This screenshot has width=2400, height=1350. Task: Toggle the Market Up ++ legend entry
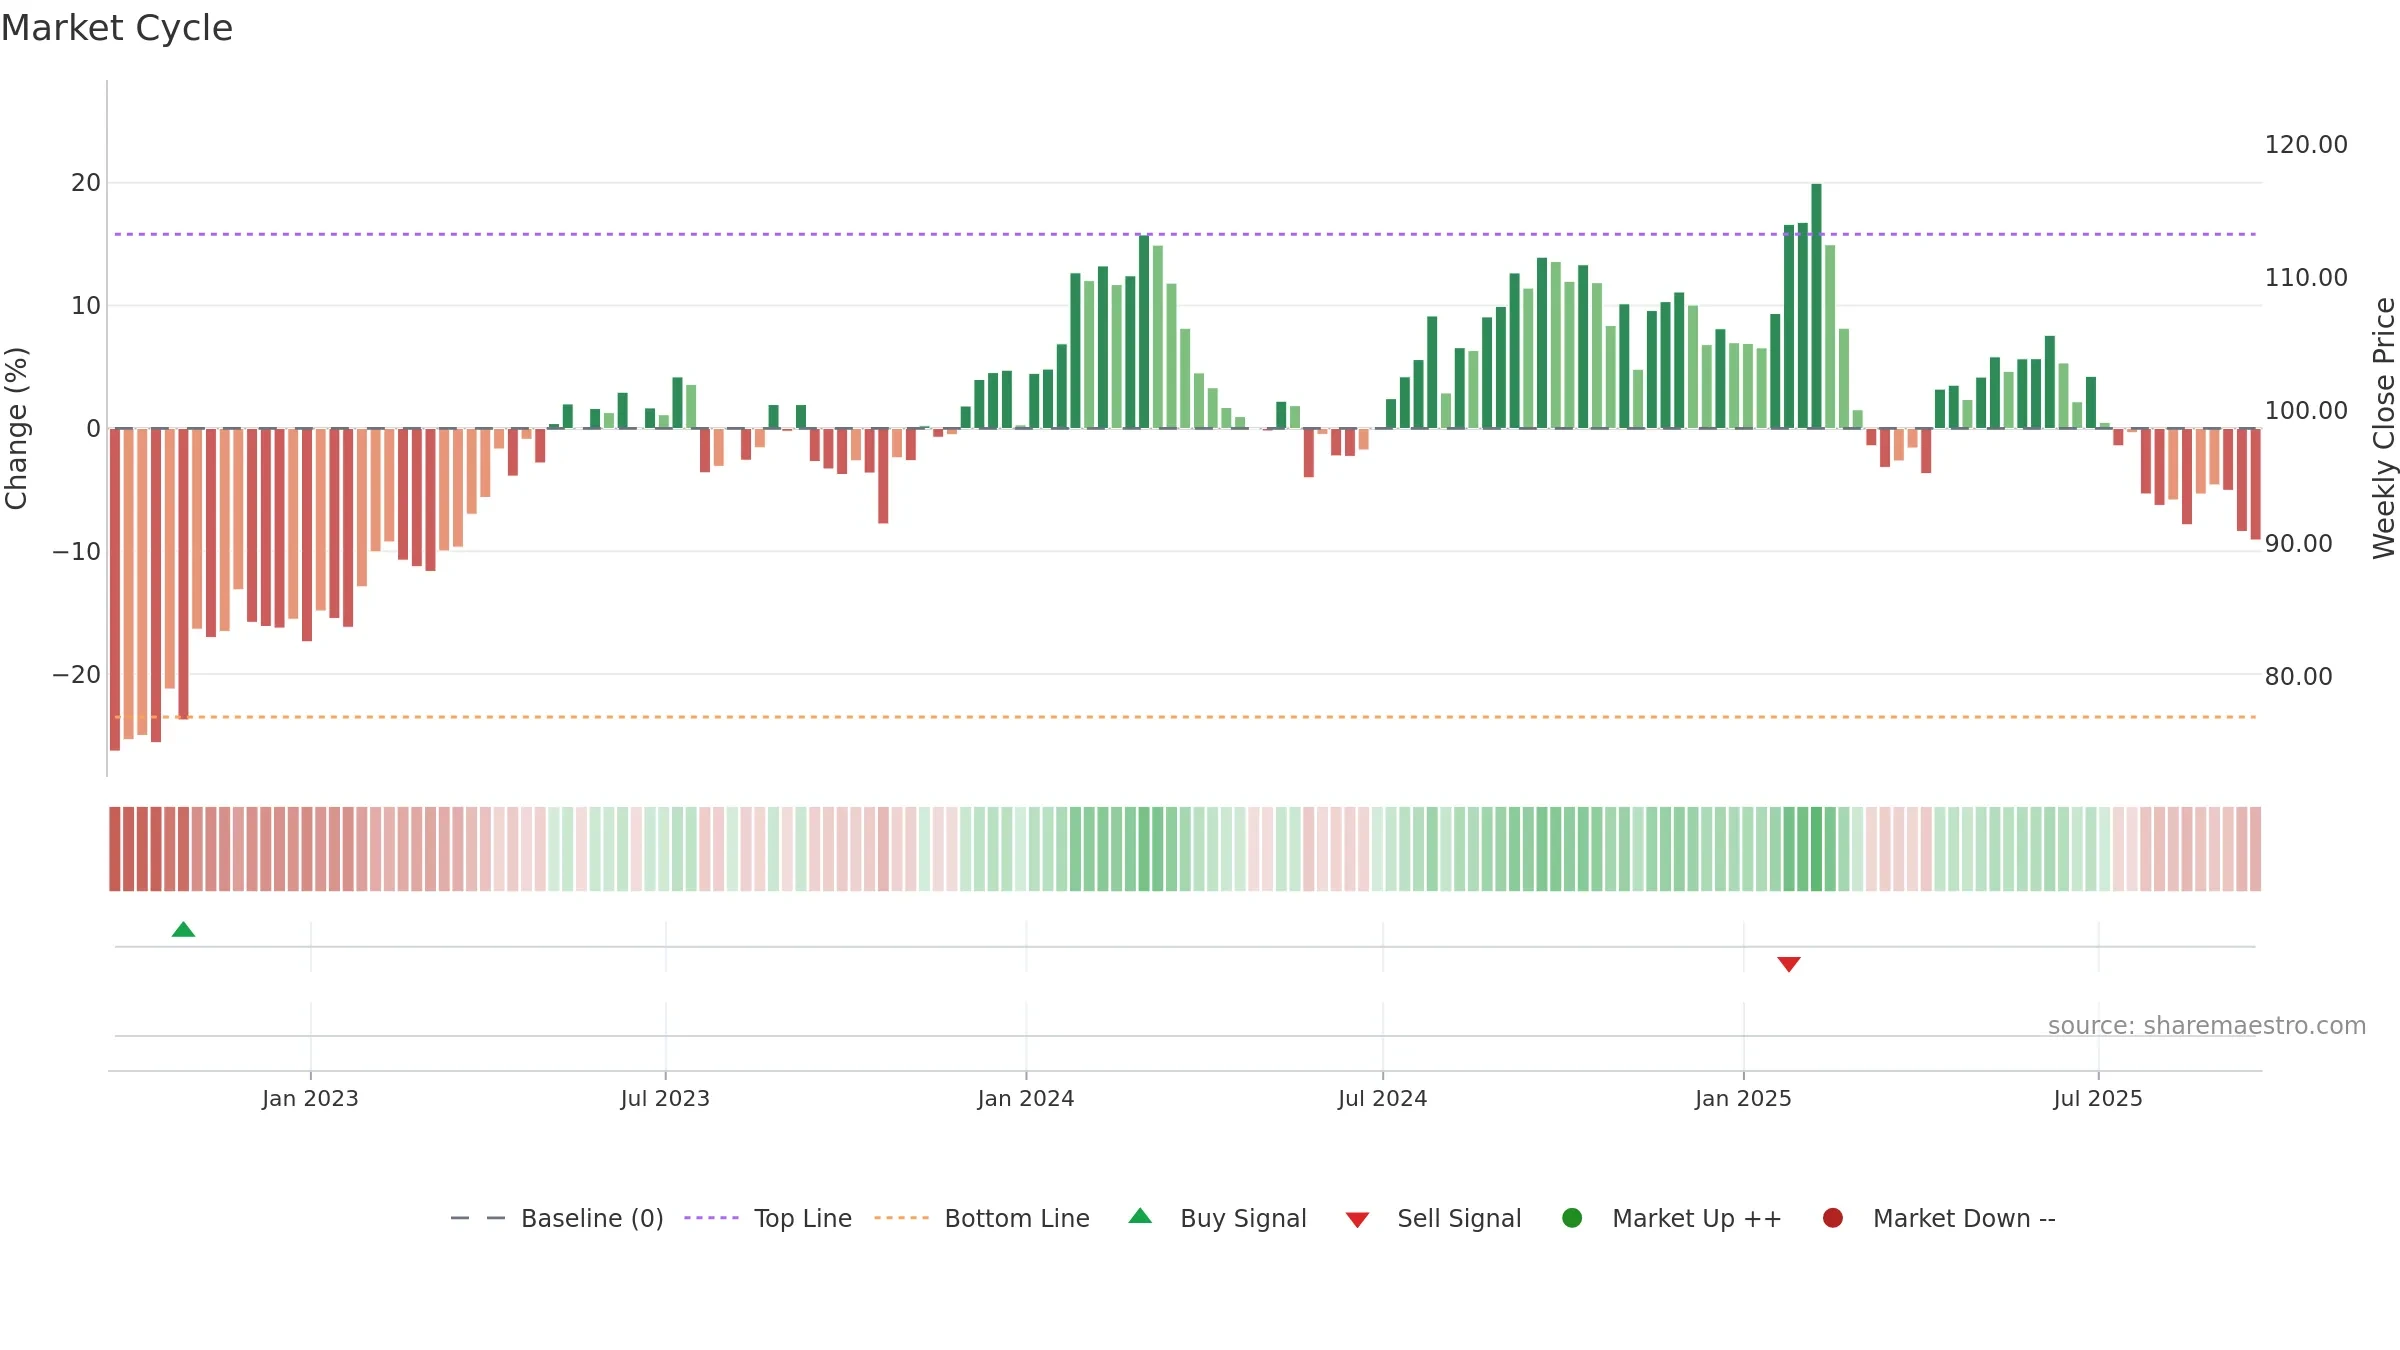[1671, 1218]
